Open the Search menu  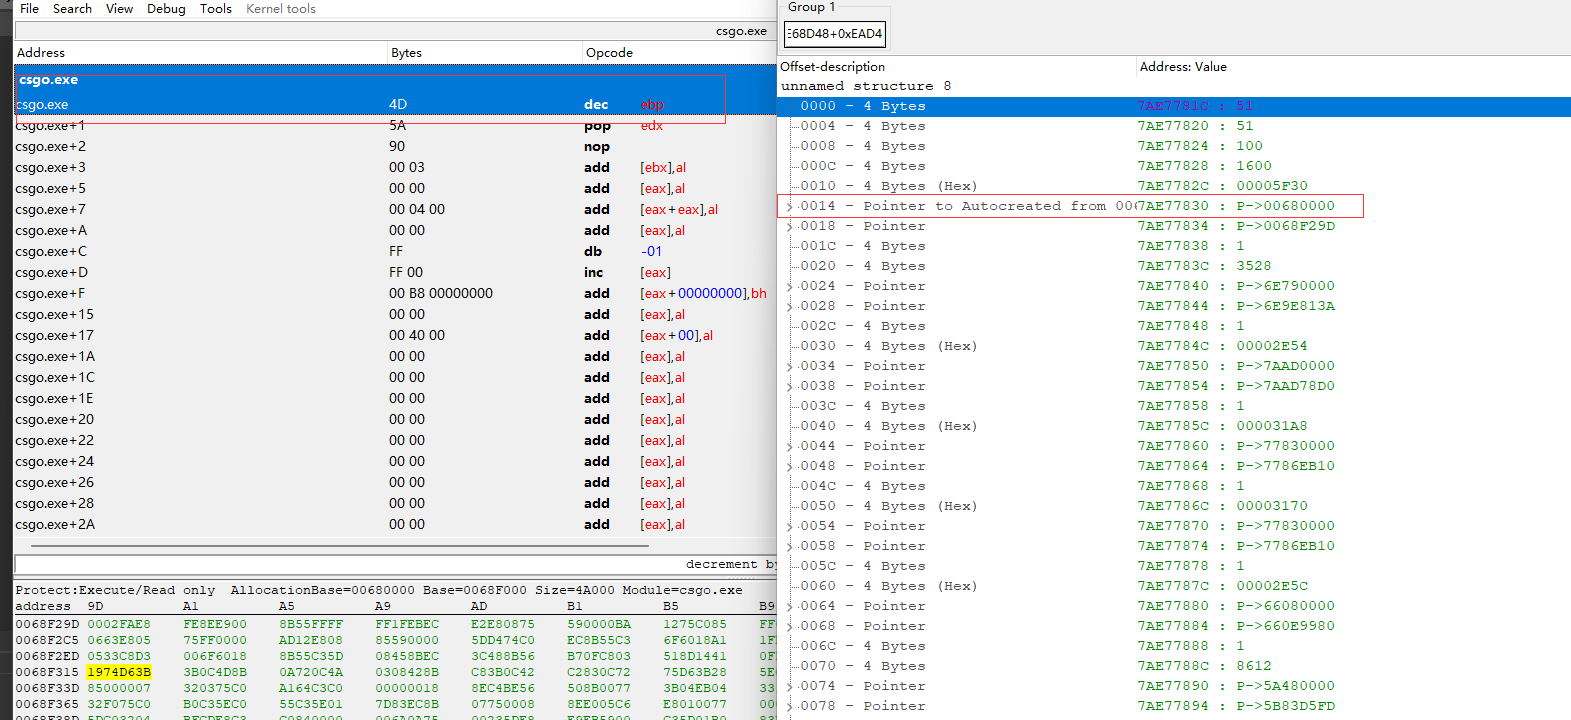click(72, 9)
